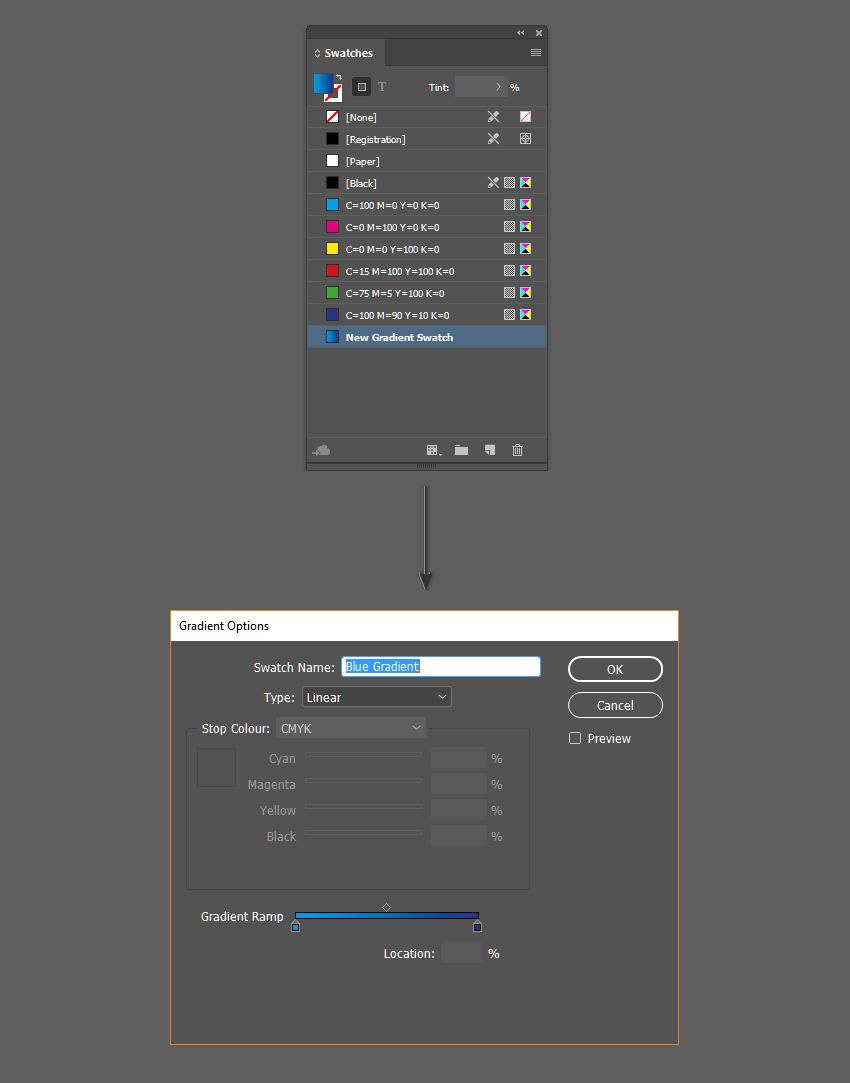Click the Yellow slider track
The width and height of the screenshot is (850, 1083).
point(363,806)
